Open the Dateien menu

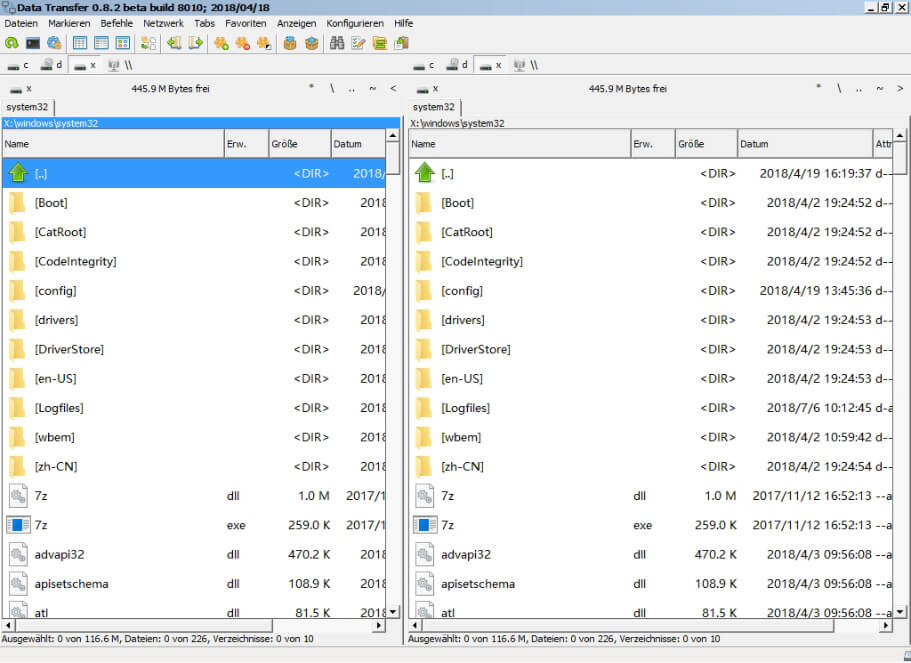click(x=21, y=23)
